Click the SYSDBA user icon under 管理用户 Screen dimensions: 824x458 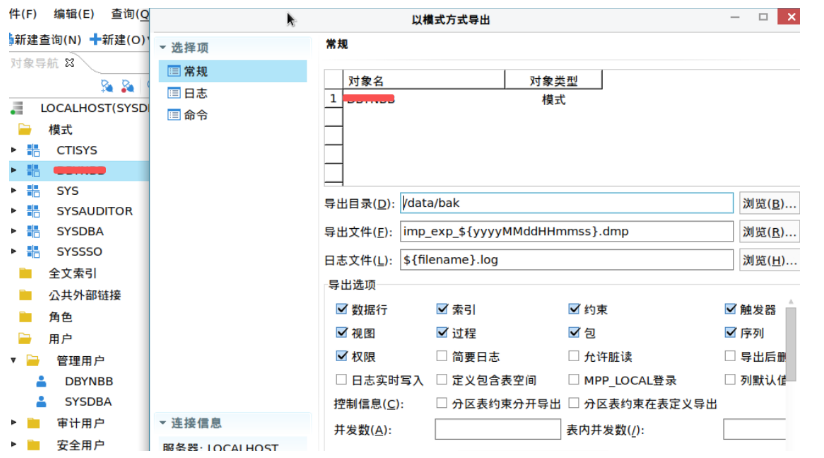[x=42, y=401]
